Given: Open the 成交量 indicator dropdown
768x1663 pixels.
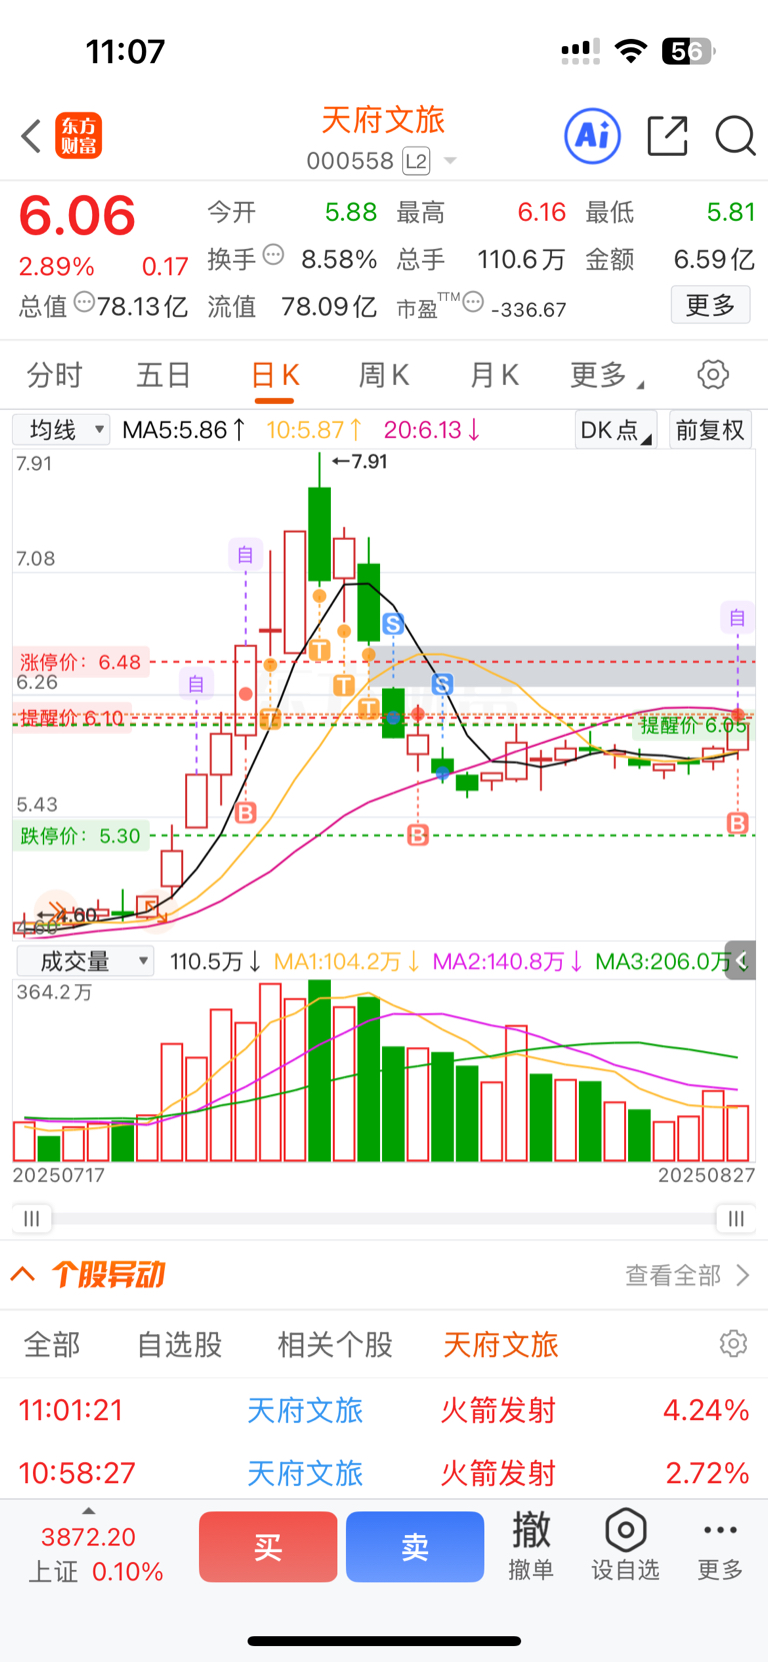Looking at the screenshot, I should 85,962.
